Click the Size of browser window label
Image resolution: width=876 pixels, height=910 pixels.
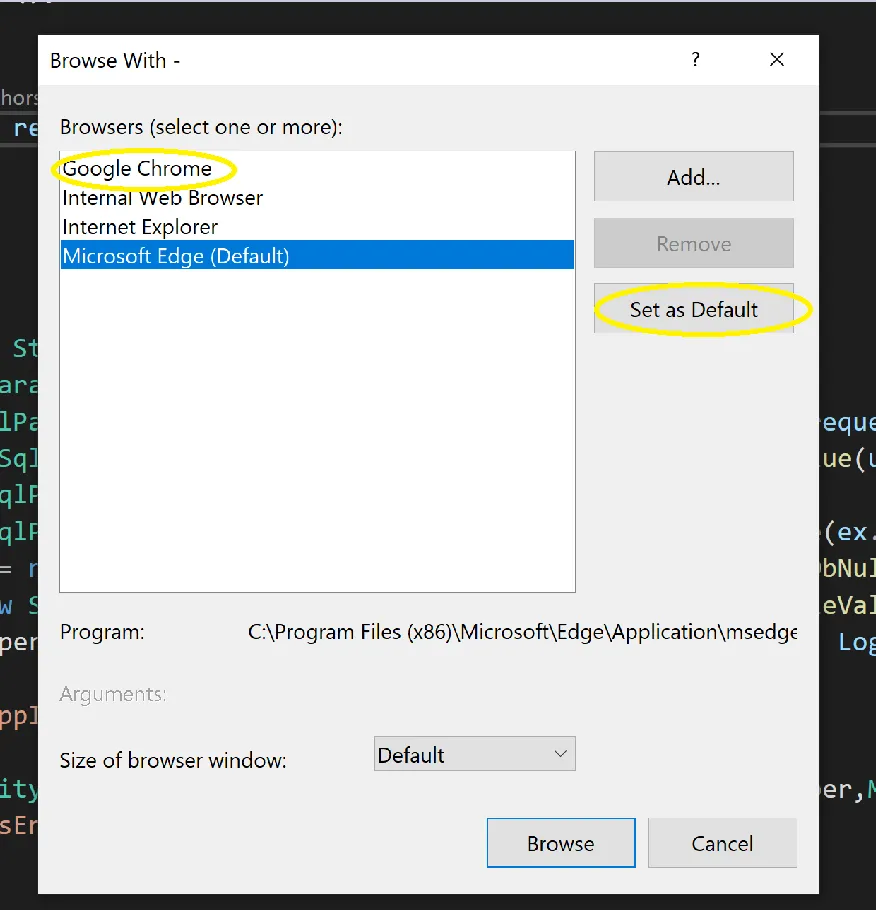point(173,760)
